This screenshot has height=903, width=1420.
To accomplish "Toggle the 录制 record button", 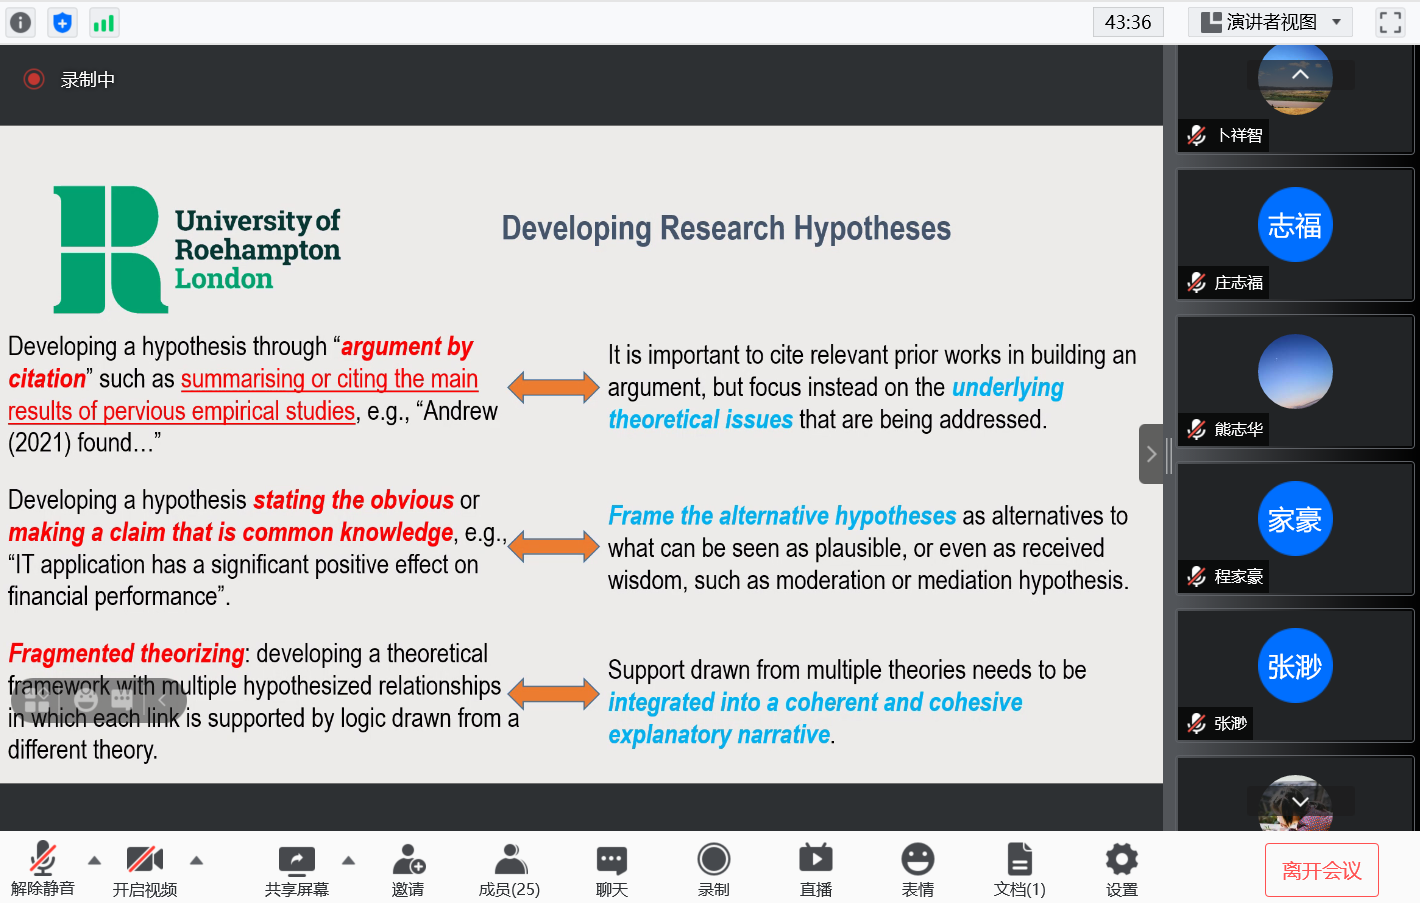I will [713, 868].
